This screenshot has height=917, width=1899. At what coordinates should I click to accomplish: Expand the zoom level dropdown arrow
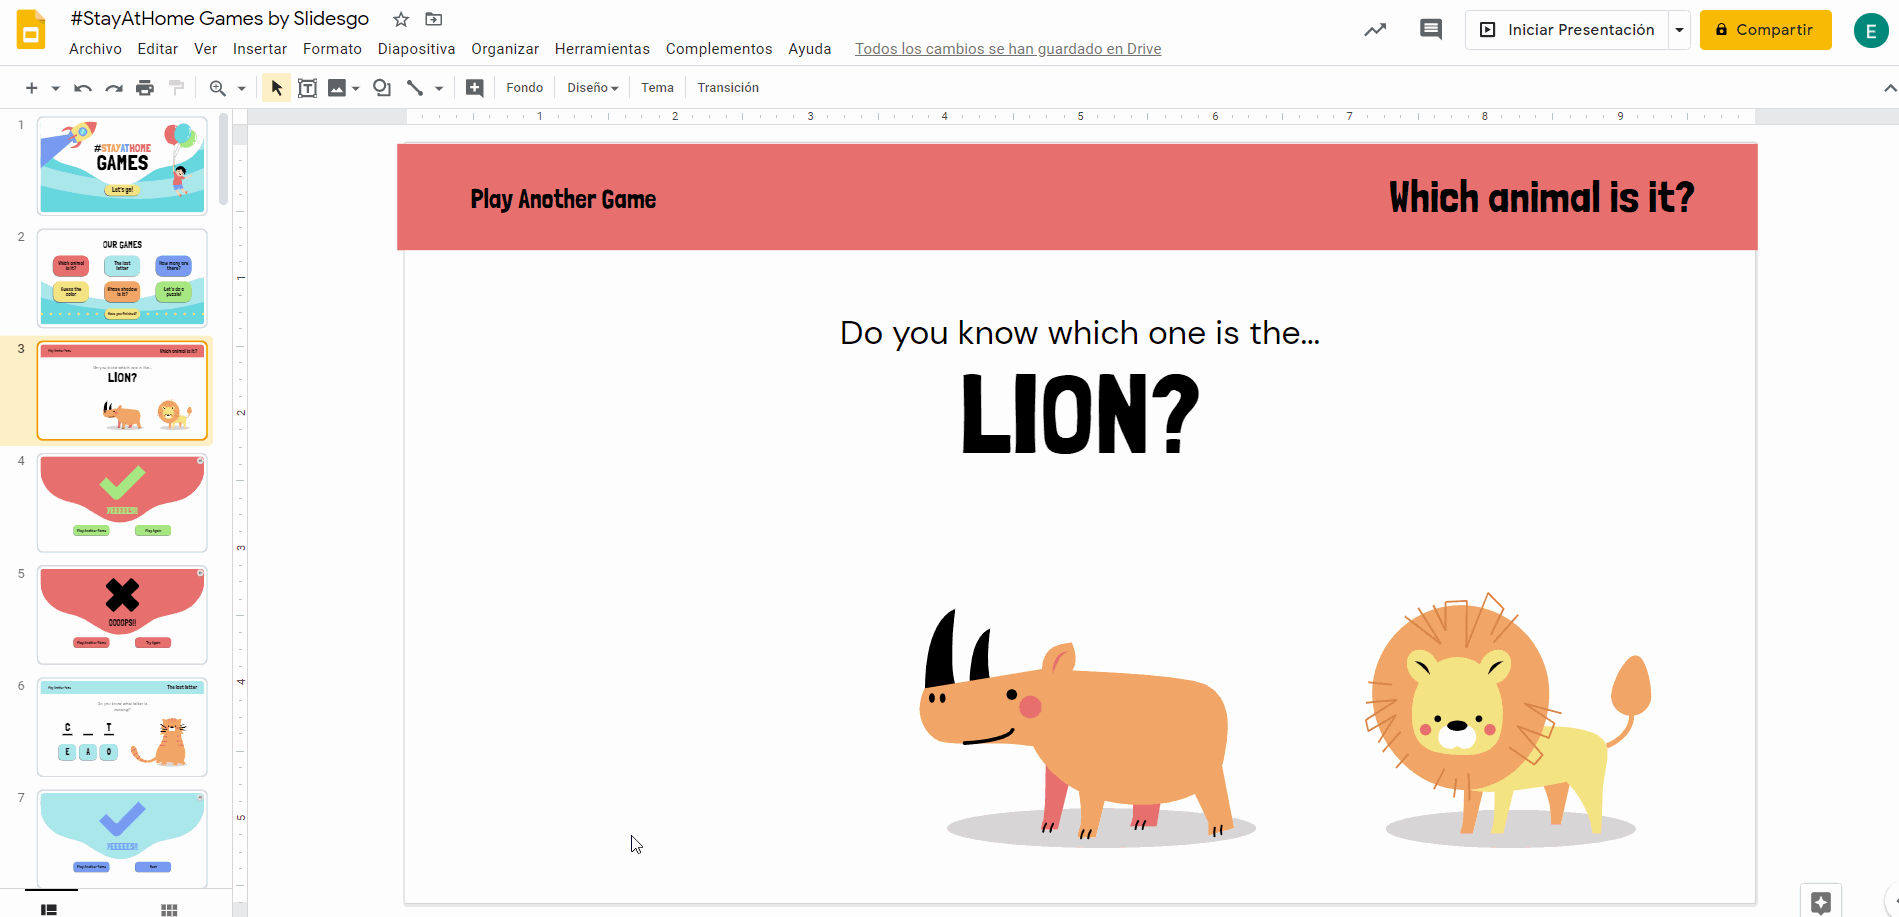point(241,88)
